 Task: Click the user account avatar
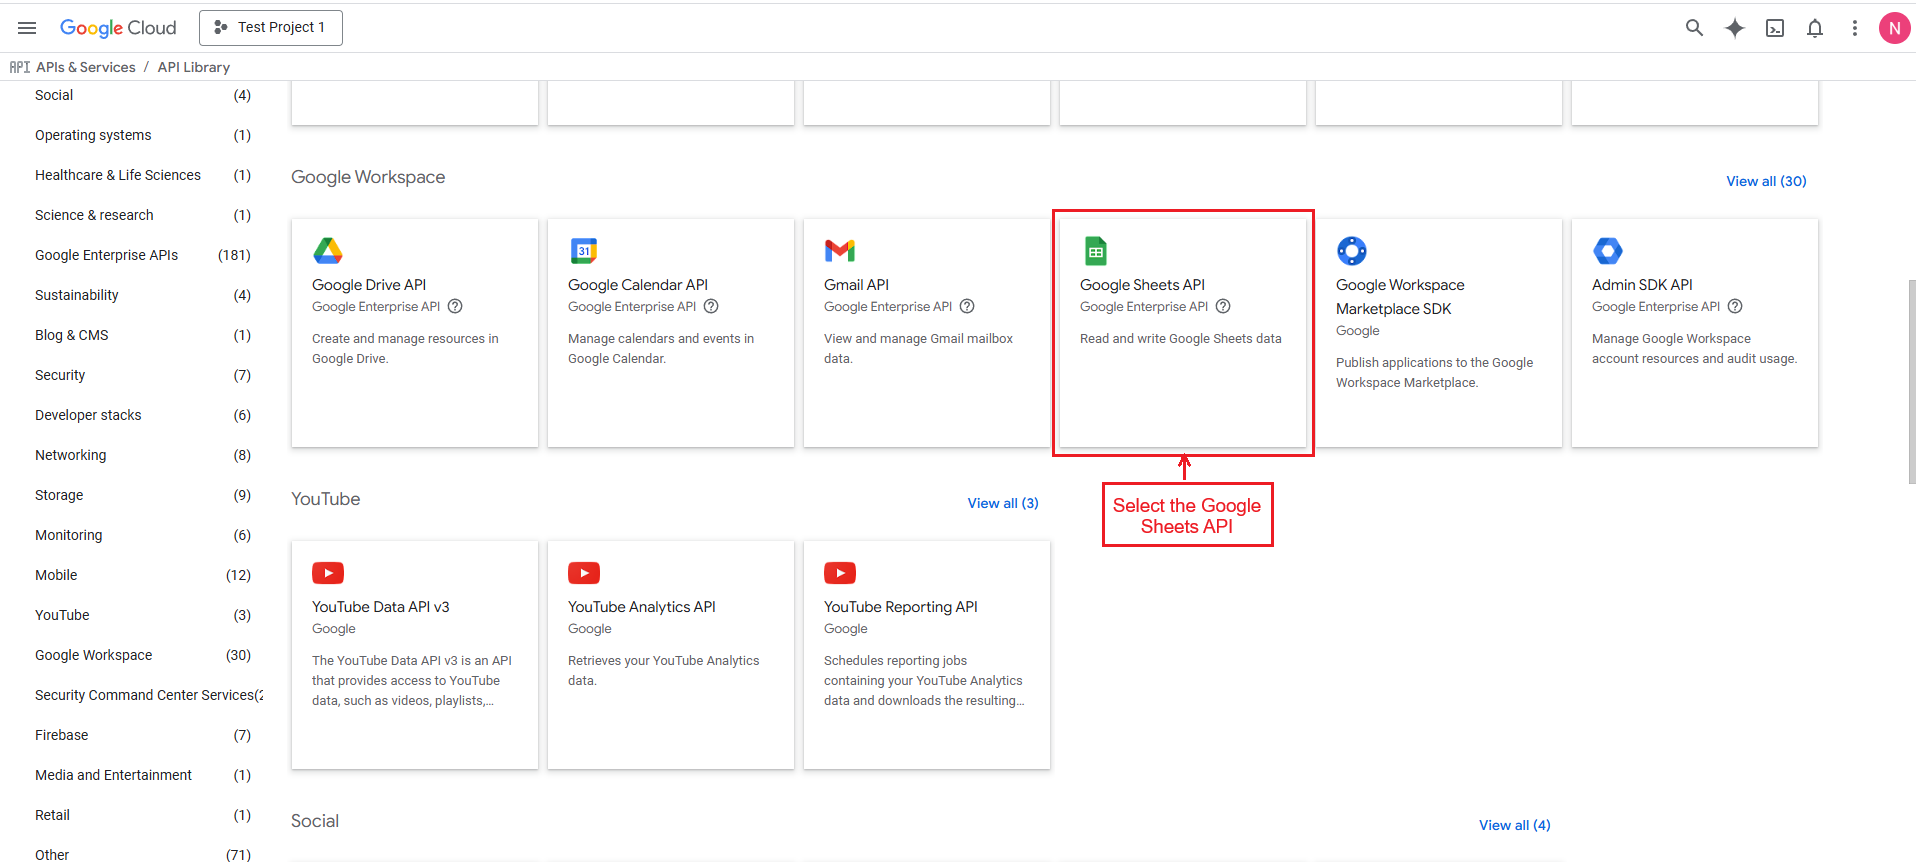[x=1893, y=28]
